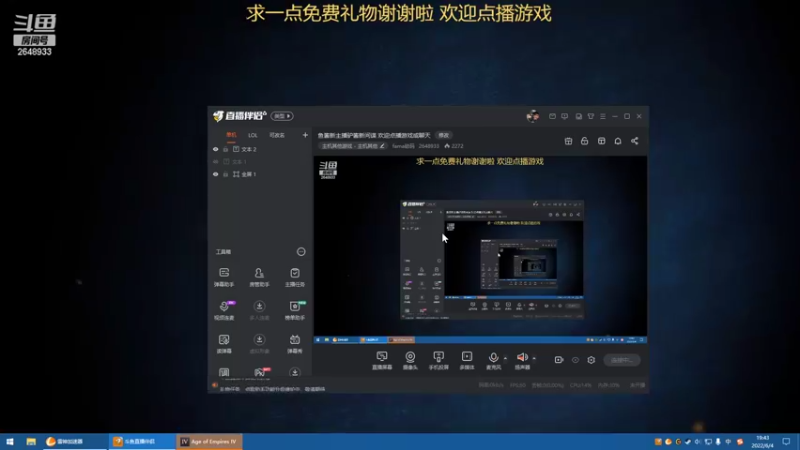Add a new scene with the plus button

pyautogui.click(x=305, y=135)
